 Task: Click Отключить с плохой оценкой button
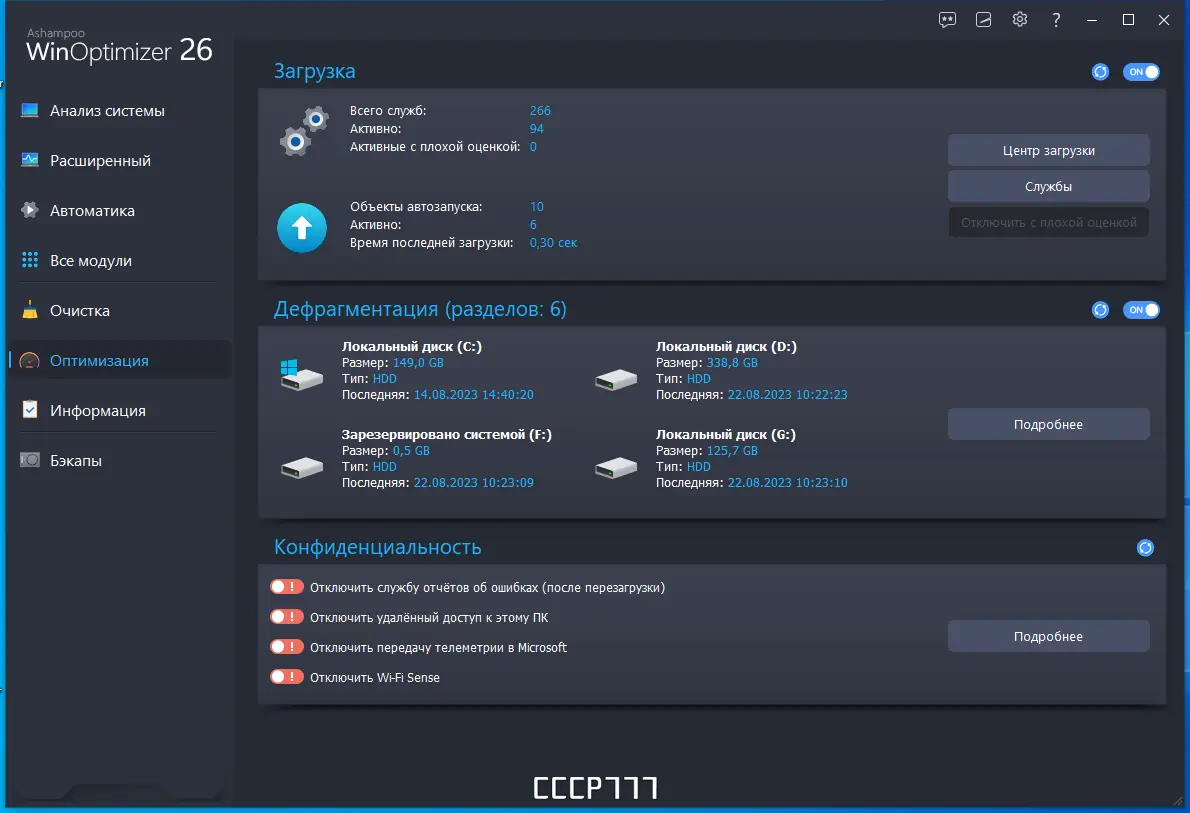1048,222
